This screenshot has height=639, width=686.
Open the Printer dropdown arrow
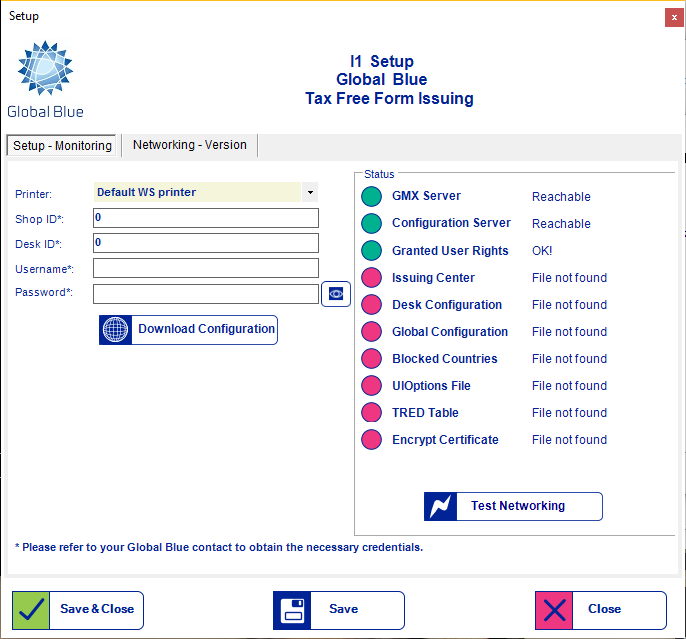tap(310, 192)
